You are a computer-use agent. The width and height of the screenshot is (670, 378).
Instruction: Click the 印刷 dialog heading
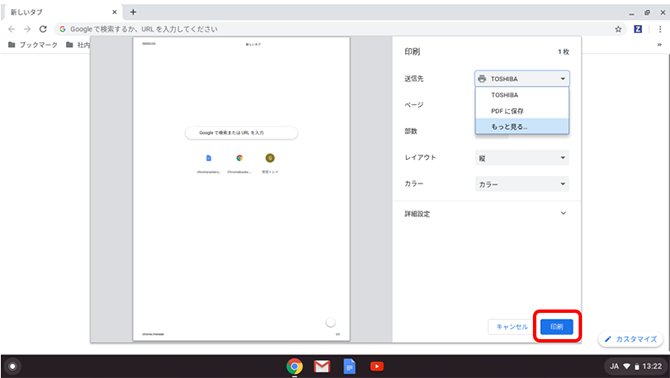[412, 52]
